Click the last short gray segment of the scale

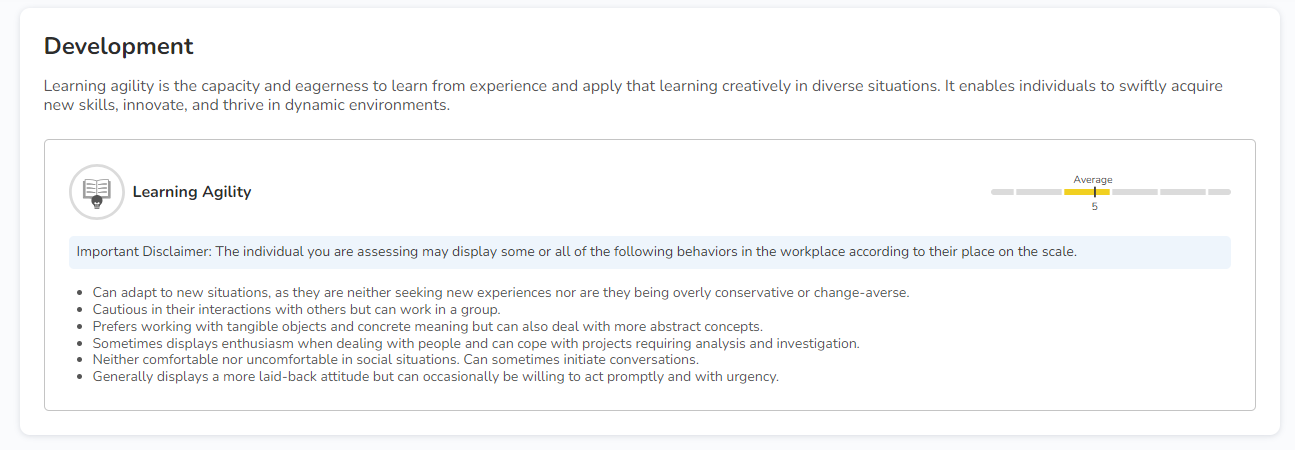pyautogui.click(x=1219, y=191)
